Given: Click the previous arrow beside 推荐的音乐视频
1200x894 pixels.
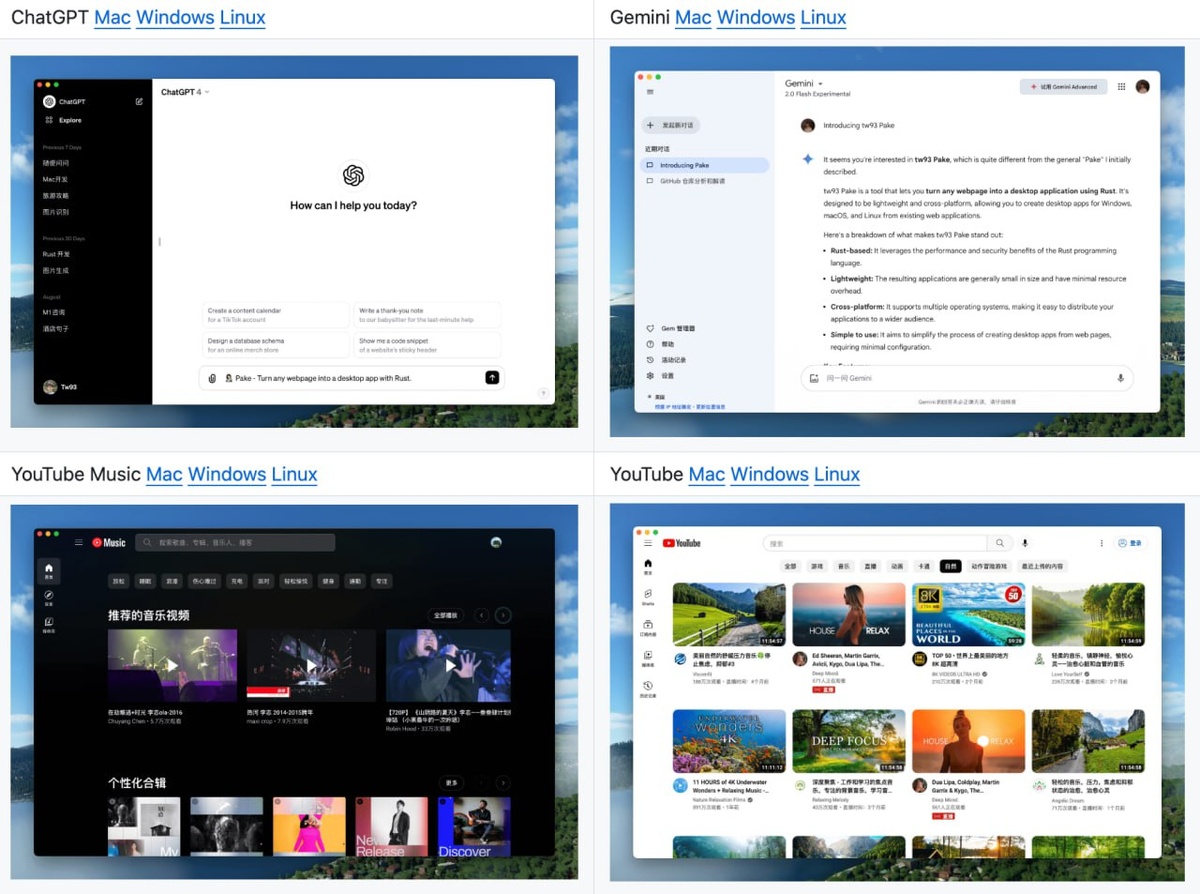Looking at the screenshot, I should [x=481, y=616].
